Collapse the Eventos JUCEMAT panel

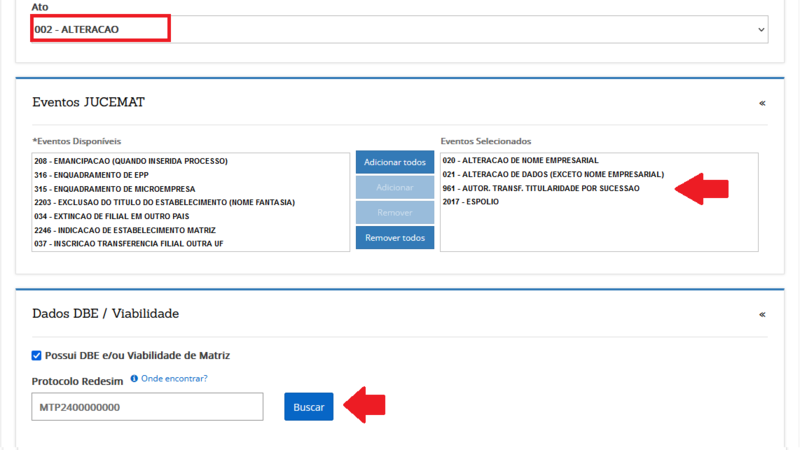pyautogui.click(x=762, y=103)
